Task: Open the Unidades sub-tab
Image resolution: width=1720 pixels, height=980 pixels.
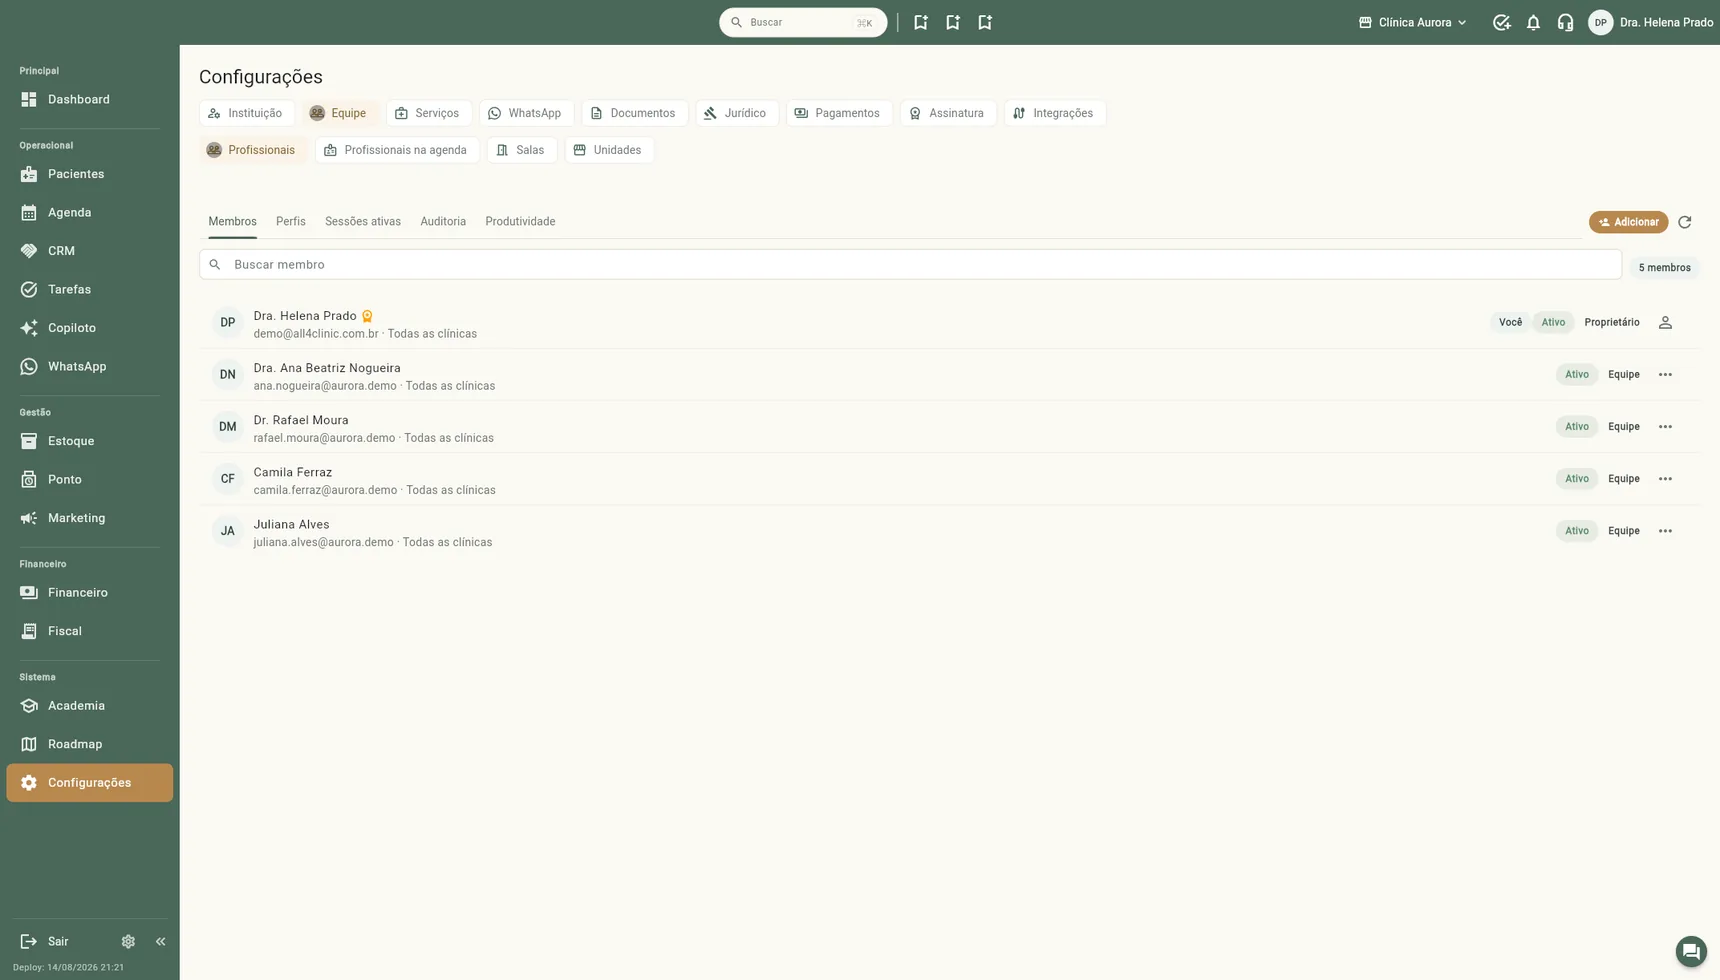Action: pyautogui.click(x=609, y=150)
